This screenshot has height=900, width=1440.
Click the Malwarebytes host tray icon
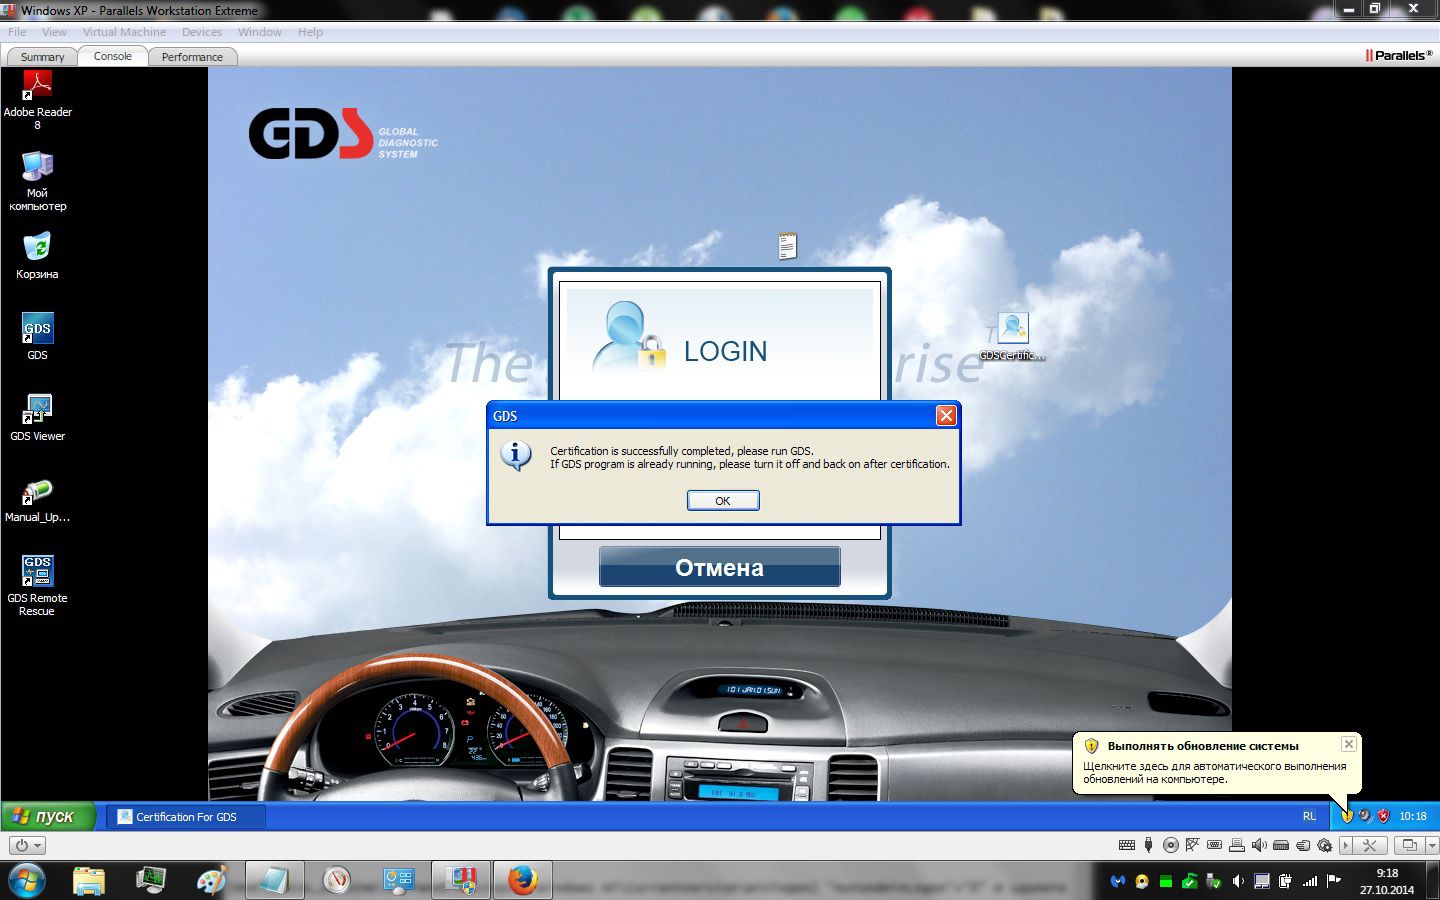coord(1118,881)
